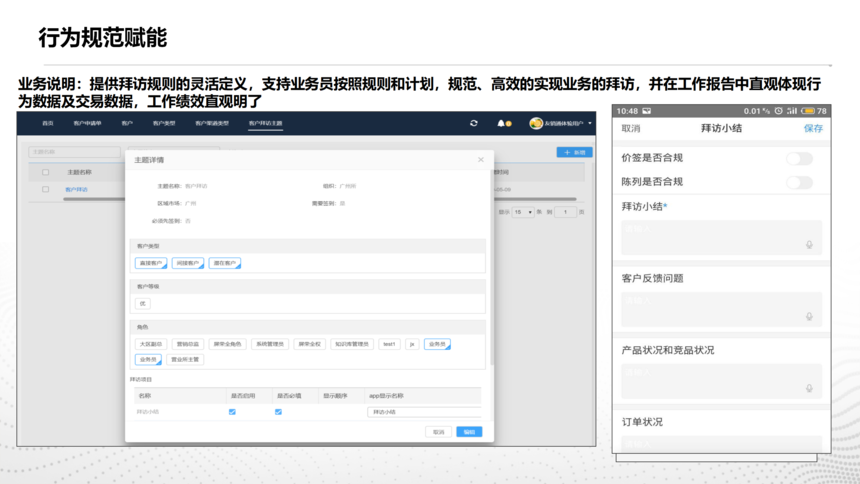Tap microphone icon in 拜访小结 field
This screenshot has height=484, width=860.
[x=809, y=244]
